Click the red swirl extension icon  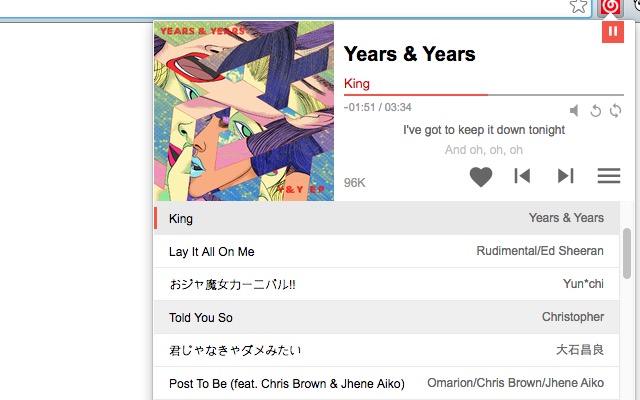609,7
